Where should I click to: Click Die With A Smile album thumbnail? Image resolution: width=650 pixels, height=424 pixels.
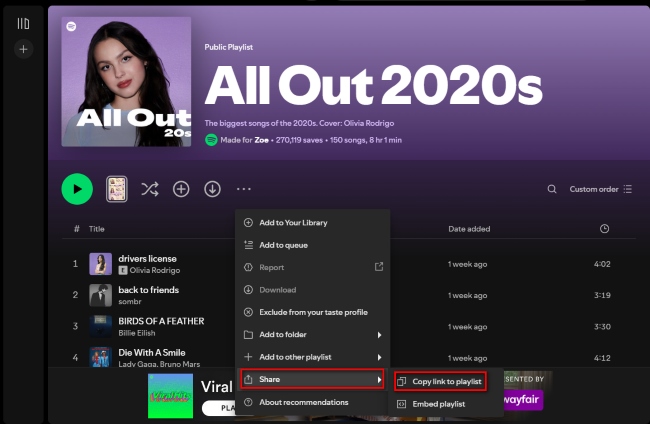(101, 357)
